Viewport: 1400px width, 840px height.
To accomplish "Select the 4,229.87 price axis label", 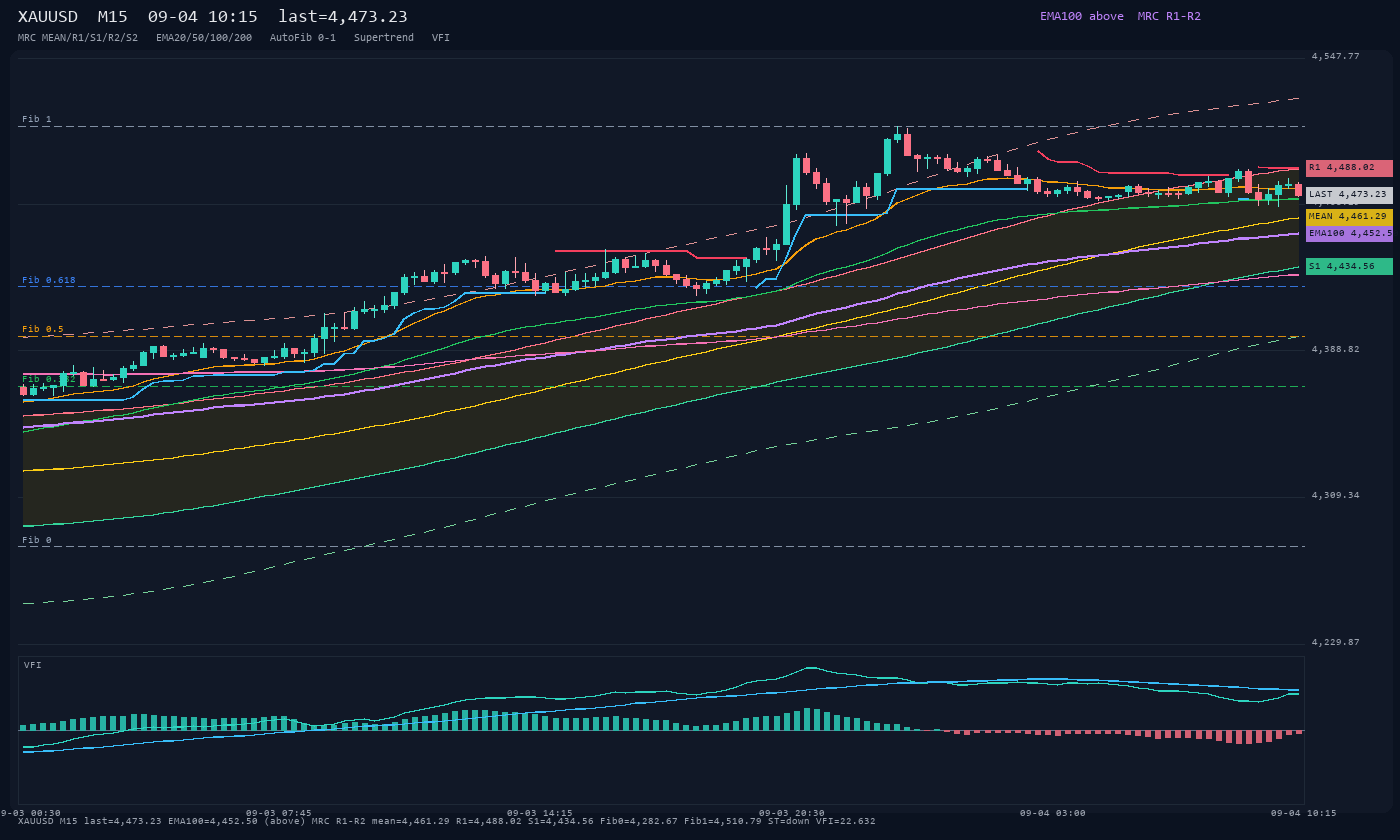I will pyautogui.click(x=1336, y=642).
